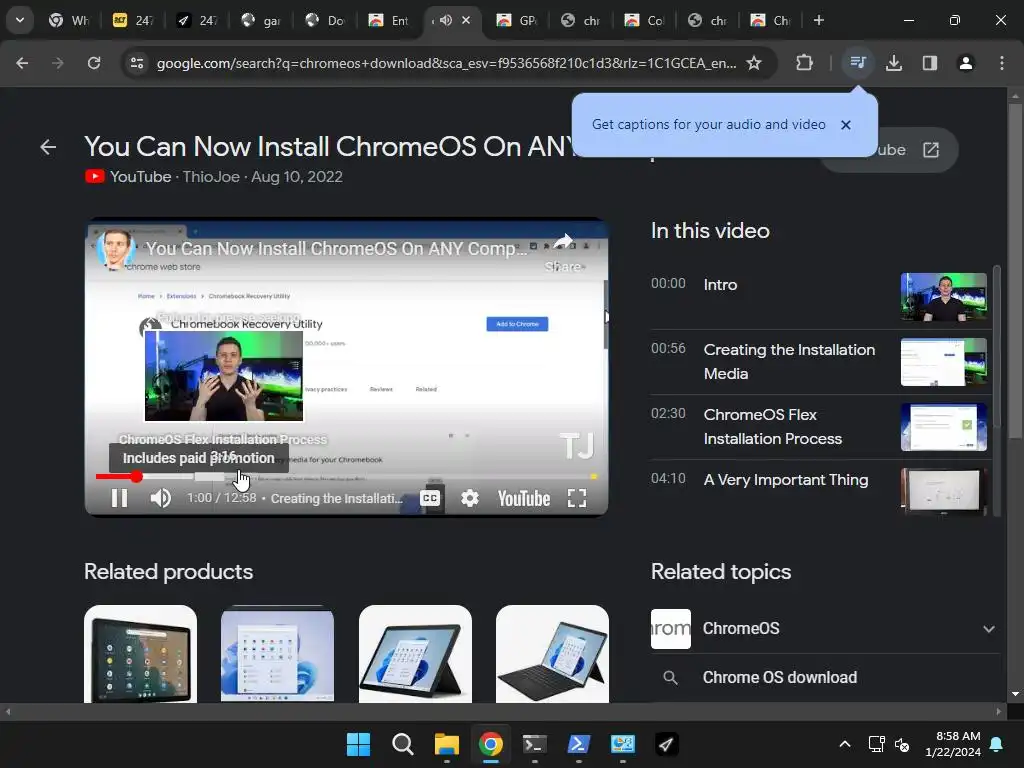The width and height of the screenshot is (1024, 768).
Task: Open the clock and date panel
Action: 953,744
